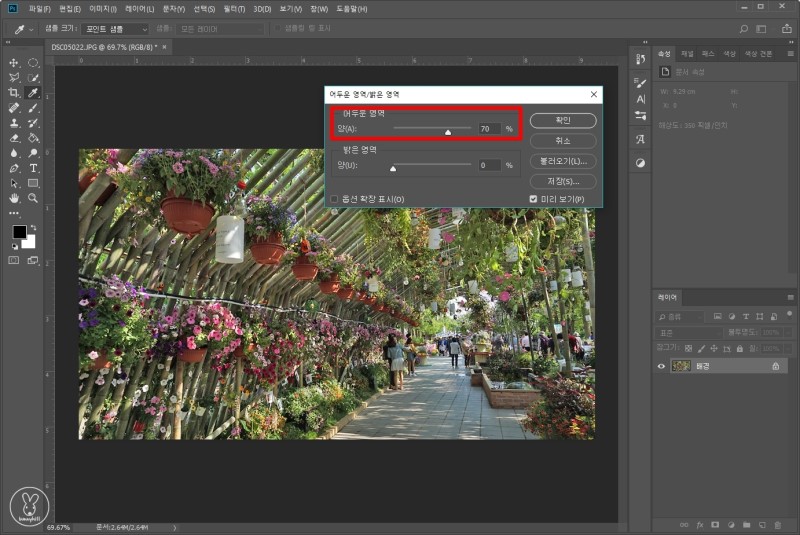The height and width of the screenshot is (535, 800).
Task: Open the eyedropper tool preset picker arrow
Action: point(32,29)
